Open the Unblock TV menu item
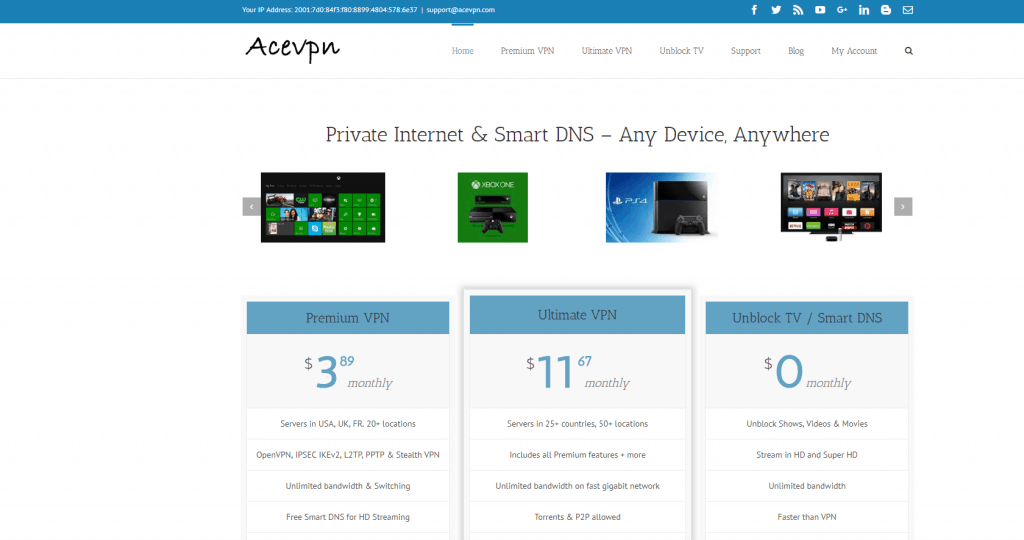Image resolution: width=1024 pixels, height=540 pixels. click(x=681, y=51)
